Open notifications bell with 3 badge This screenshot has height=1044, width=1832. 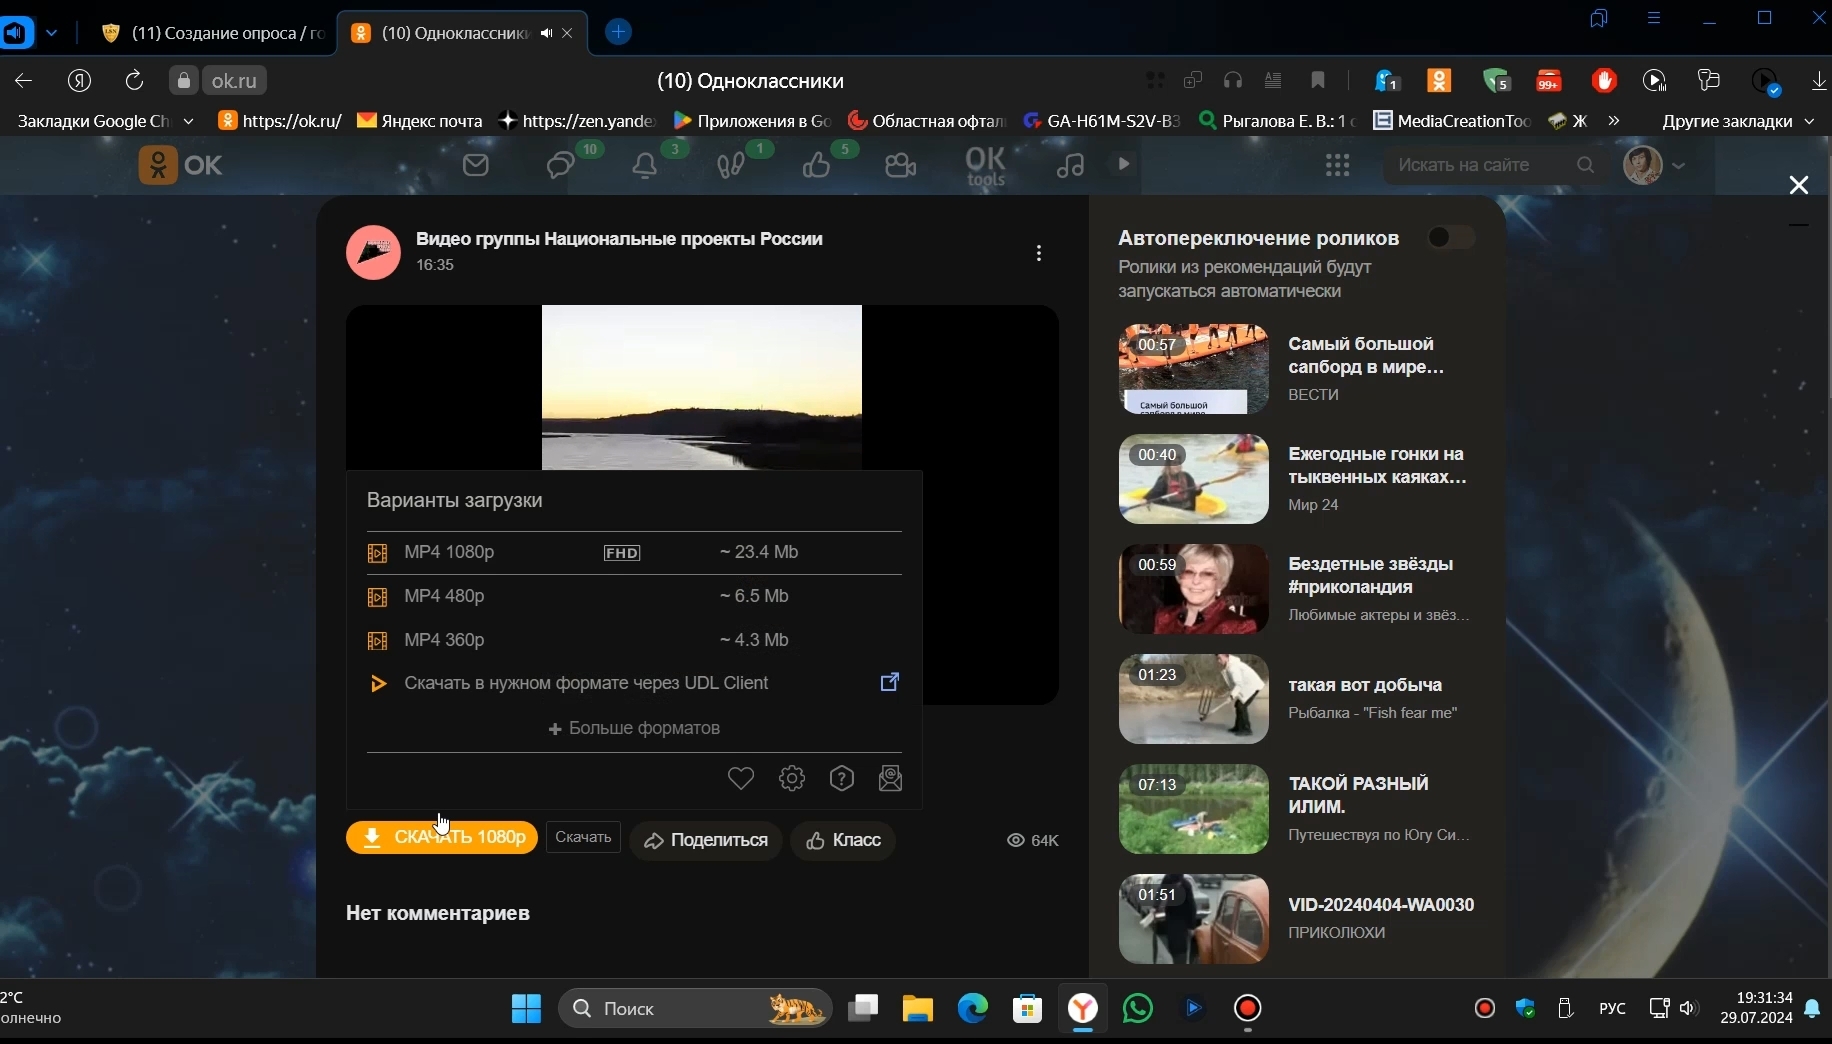click(x=645, y=166)
